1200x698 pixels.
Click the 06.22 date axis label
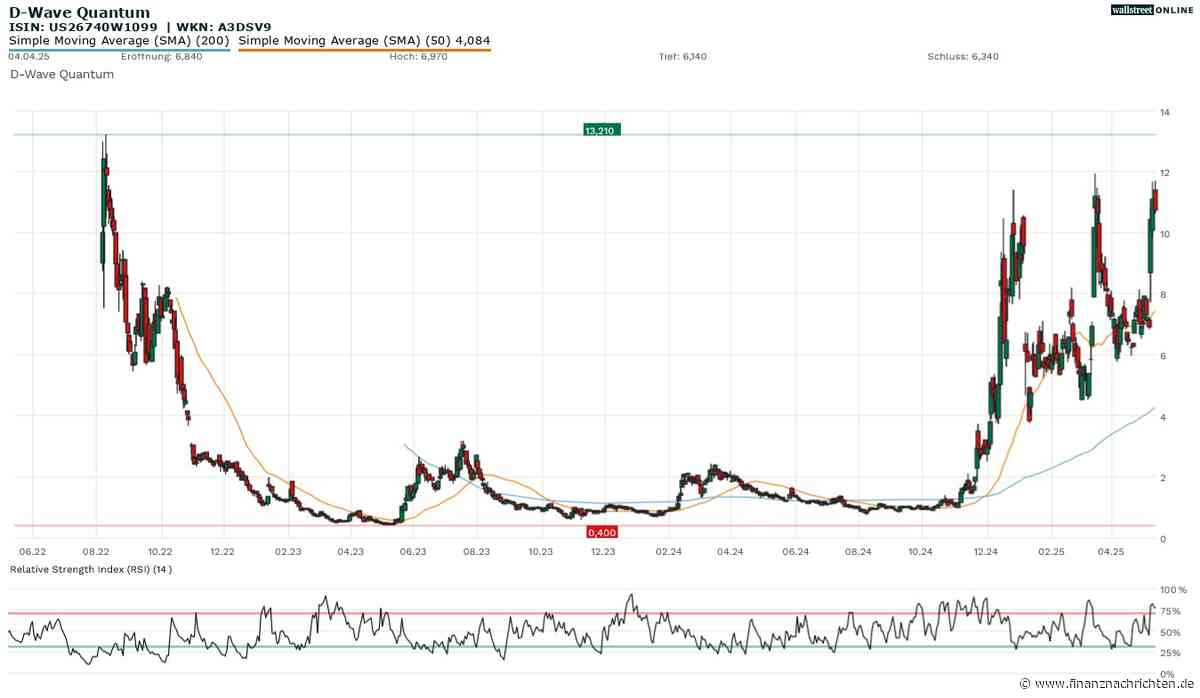click(32, 550)
